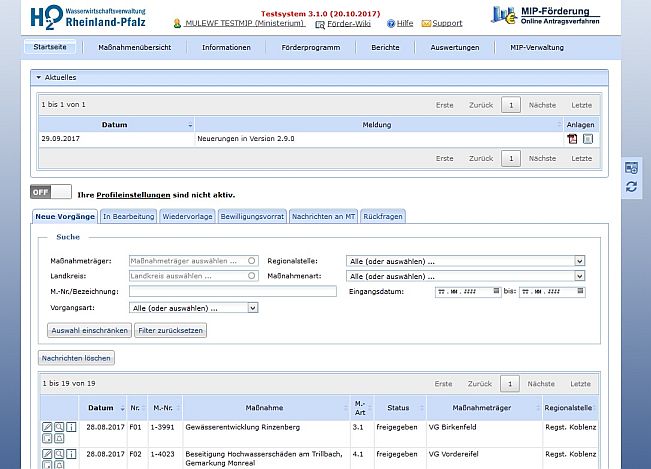Open the Profileinstellungen link

pos(133,195)
